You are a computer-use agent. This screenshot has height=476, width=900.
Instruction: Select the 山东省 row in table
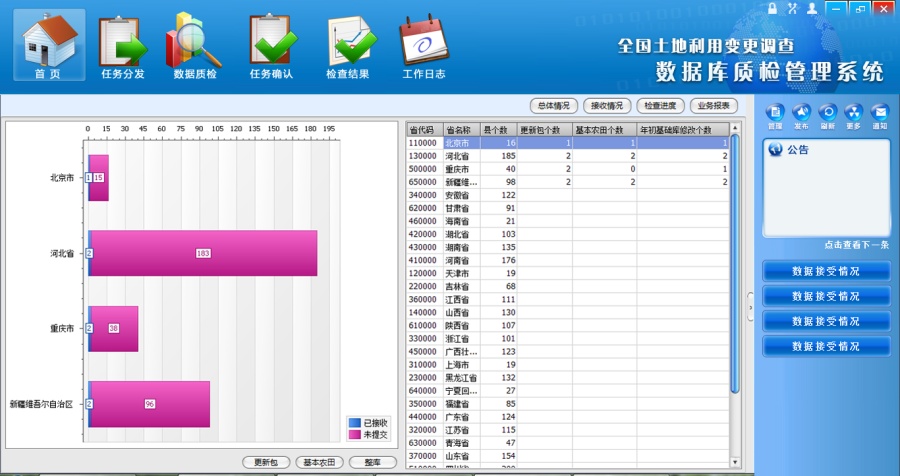pos(568,456)
